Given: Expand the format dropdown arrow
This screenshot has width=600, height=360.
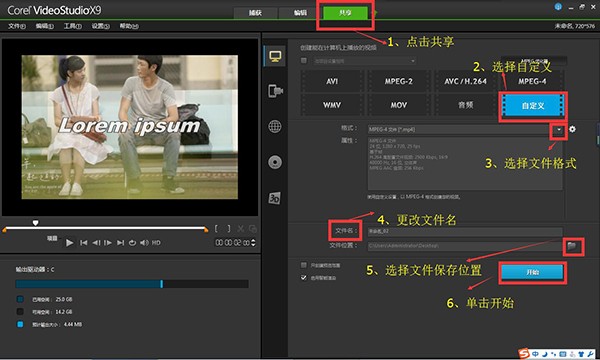Looking at the screenshot, I should tap(559, 129).
